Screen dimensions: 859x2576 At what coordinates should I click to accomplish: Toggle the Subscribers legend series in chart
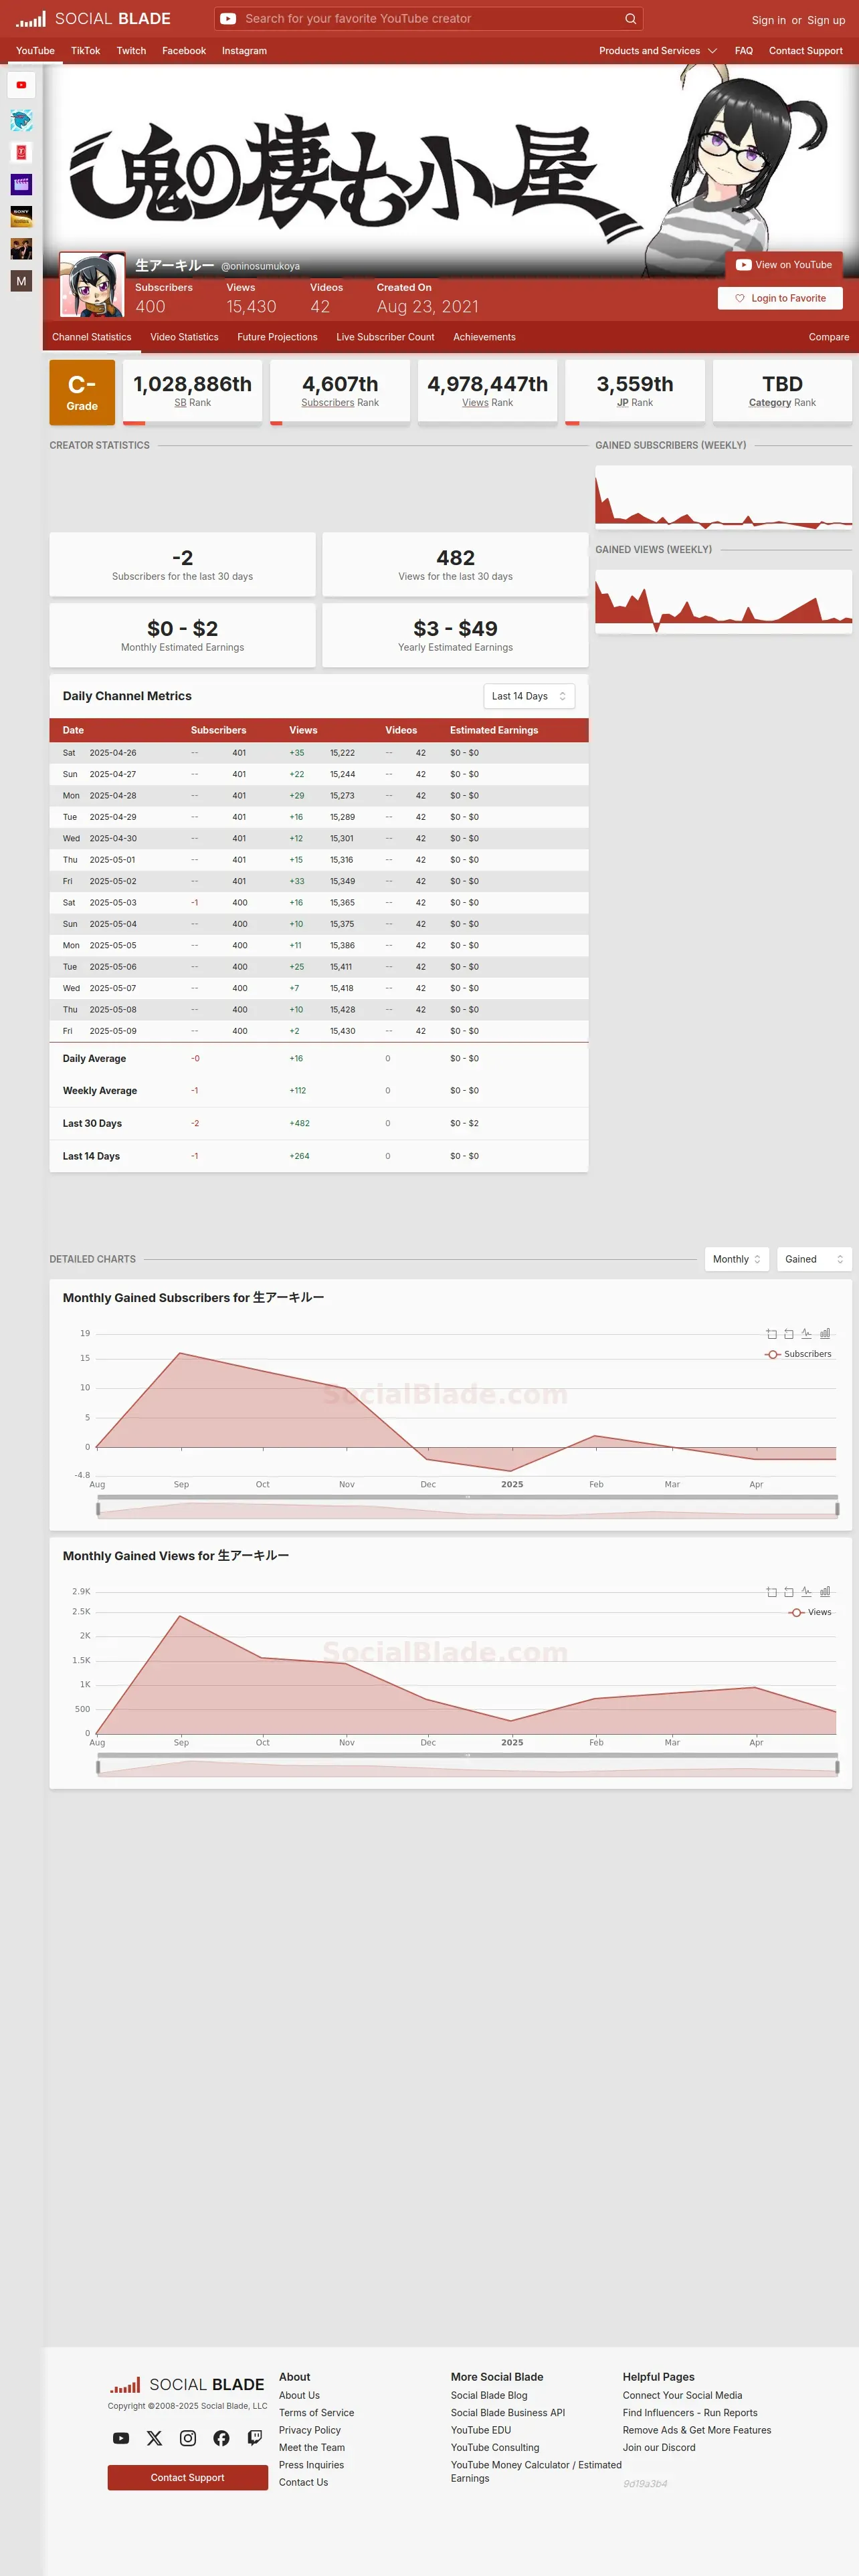(x=798, y=1354)
